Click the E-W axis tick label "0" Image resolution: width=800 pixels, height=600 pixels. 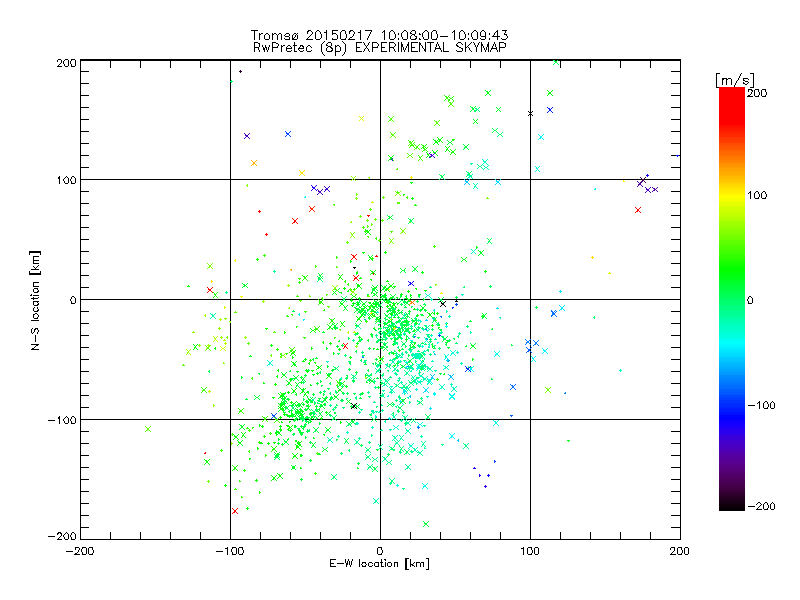click(380, 551)
